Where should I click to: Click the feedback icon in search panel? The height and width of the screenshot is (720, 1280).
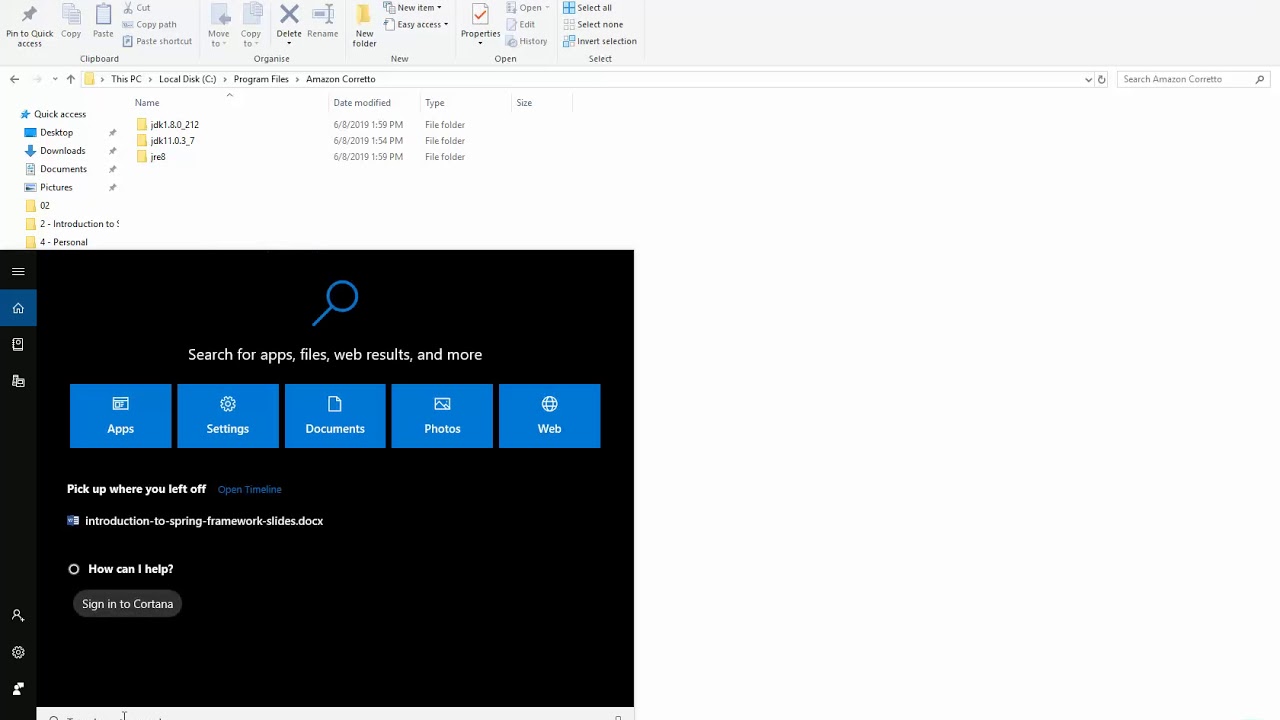tap(18, 689)
